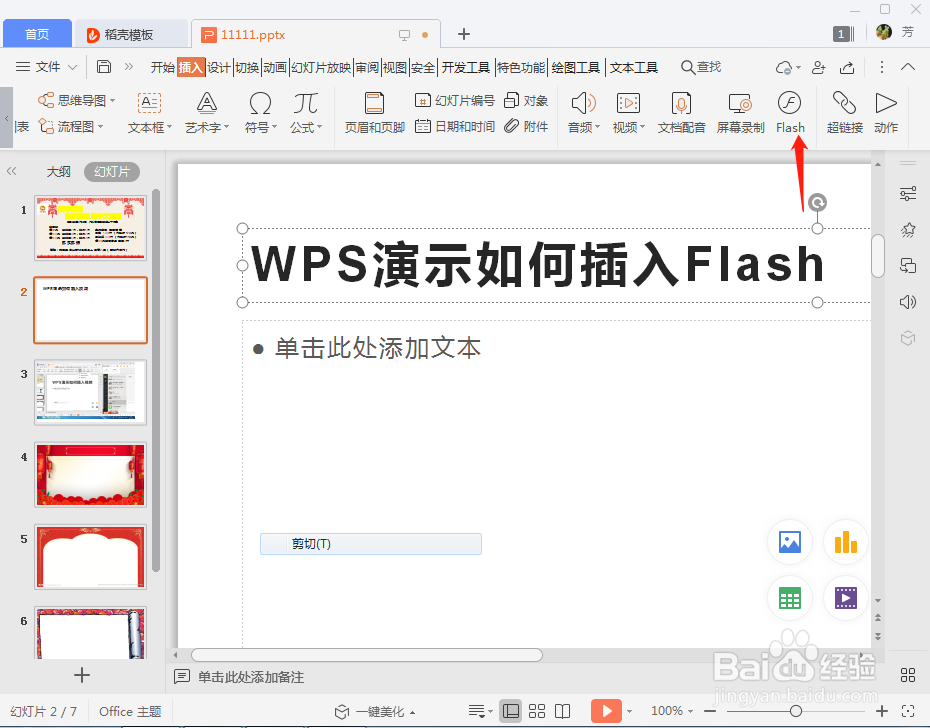Add a new slide with the plus button
The height and width of the screenshot is (728, 930).
click(x=82, y=675)
